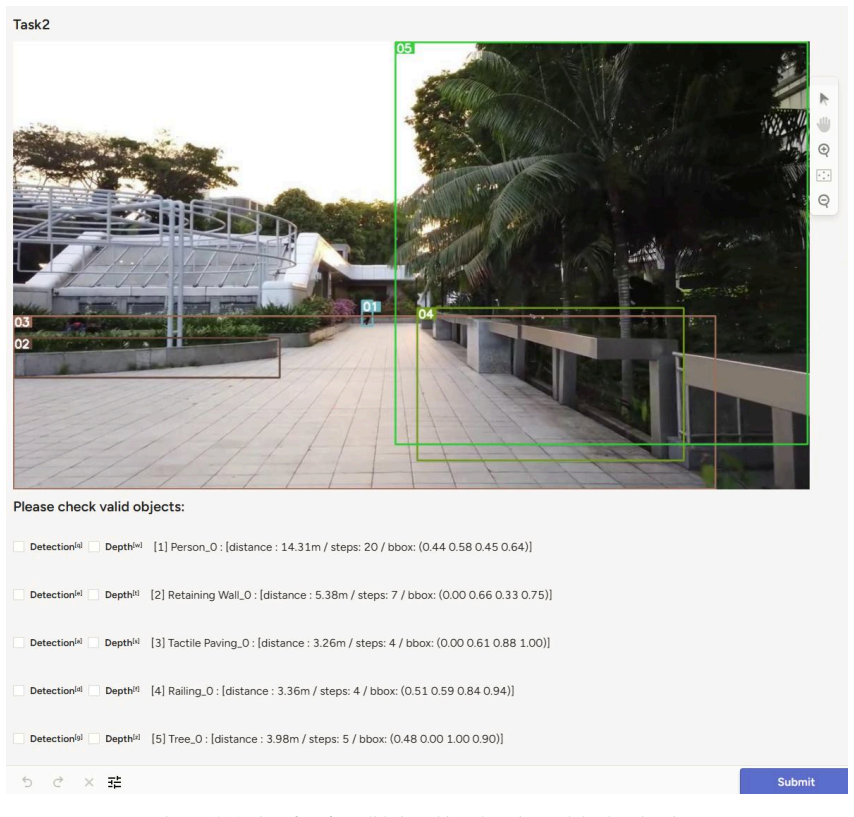Clear with the X icon
The height and width of the screenshot is (817, 854).
point(89,782)
